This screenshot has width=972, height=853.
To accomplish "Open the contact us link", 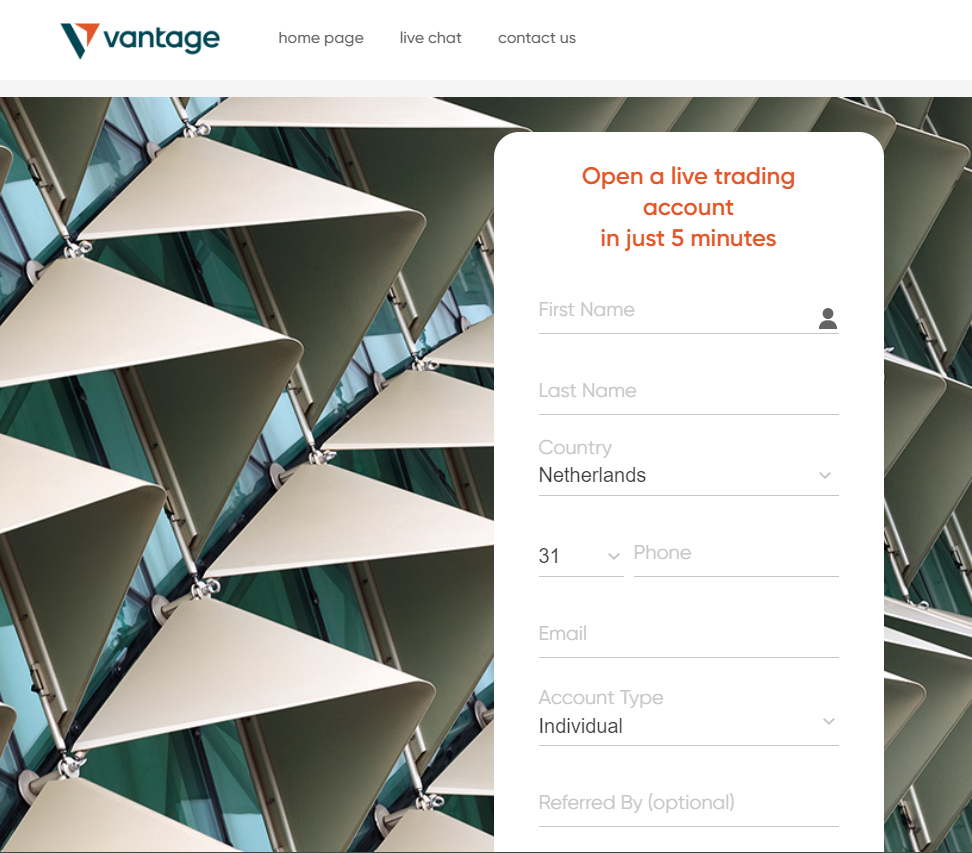I will coord(537,38).
